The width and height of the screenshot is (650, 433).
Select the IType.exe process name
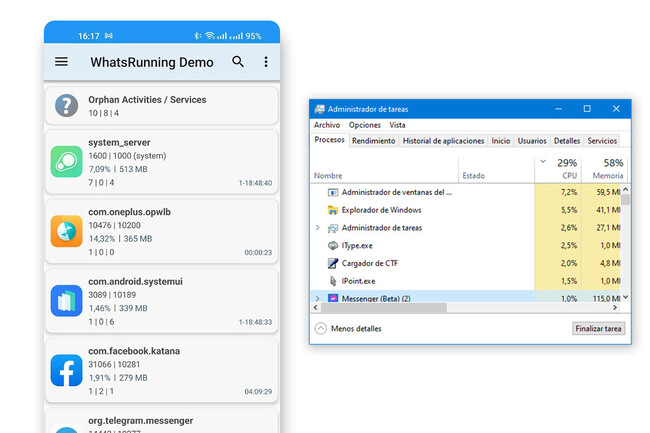(x=357, y=246)
